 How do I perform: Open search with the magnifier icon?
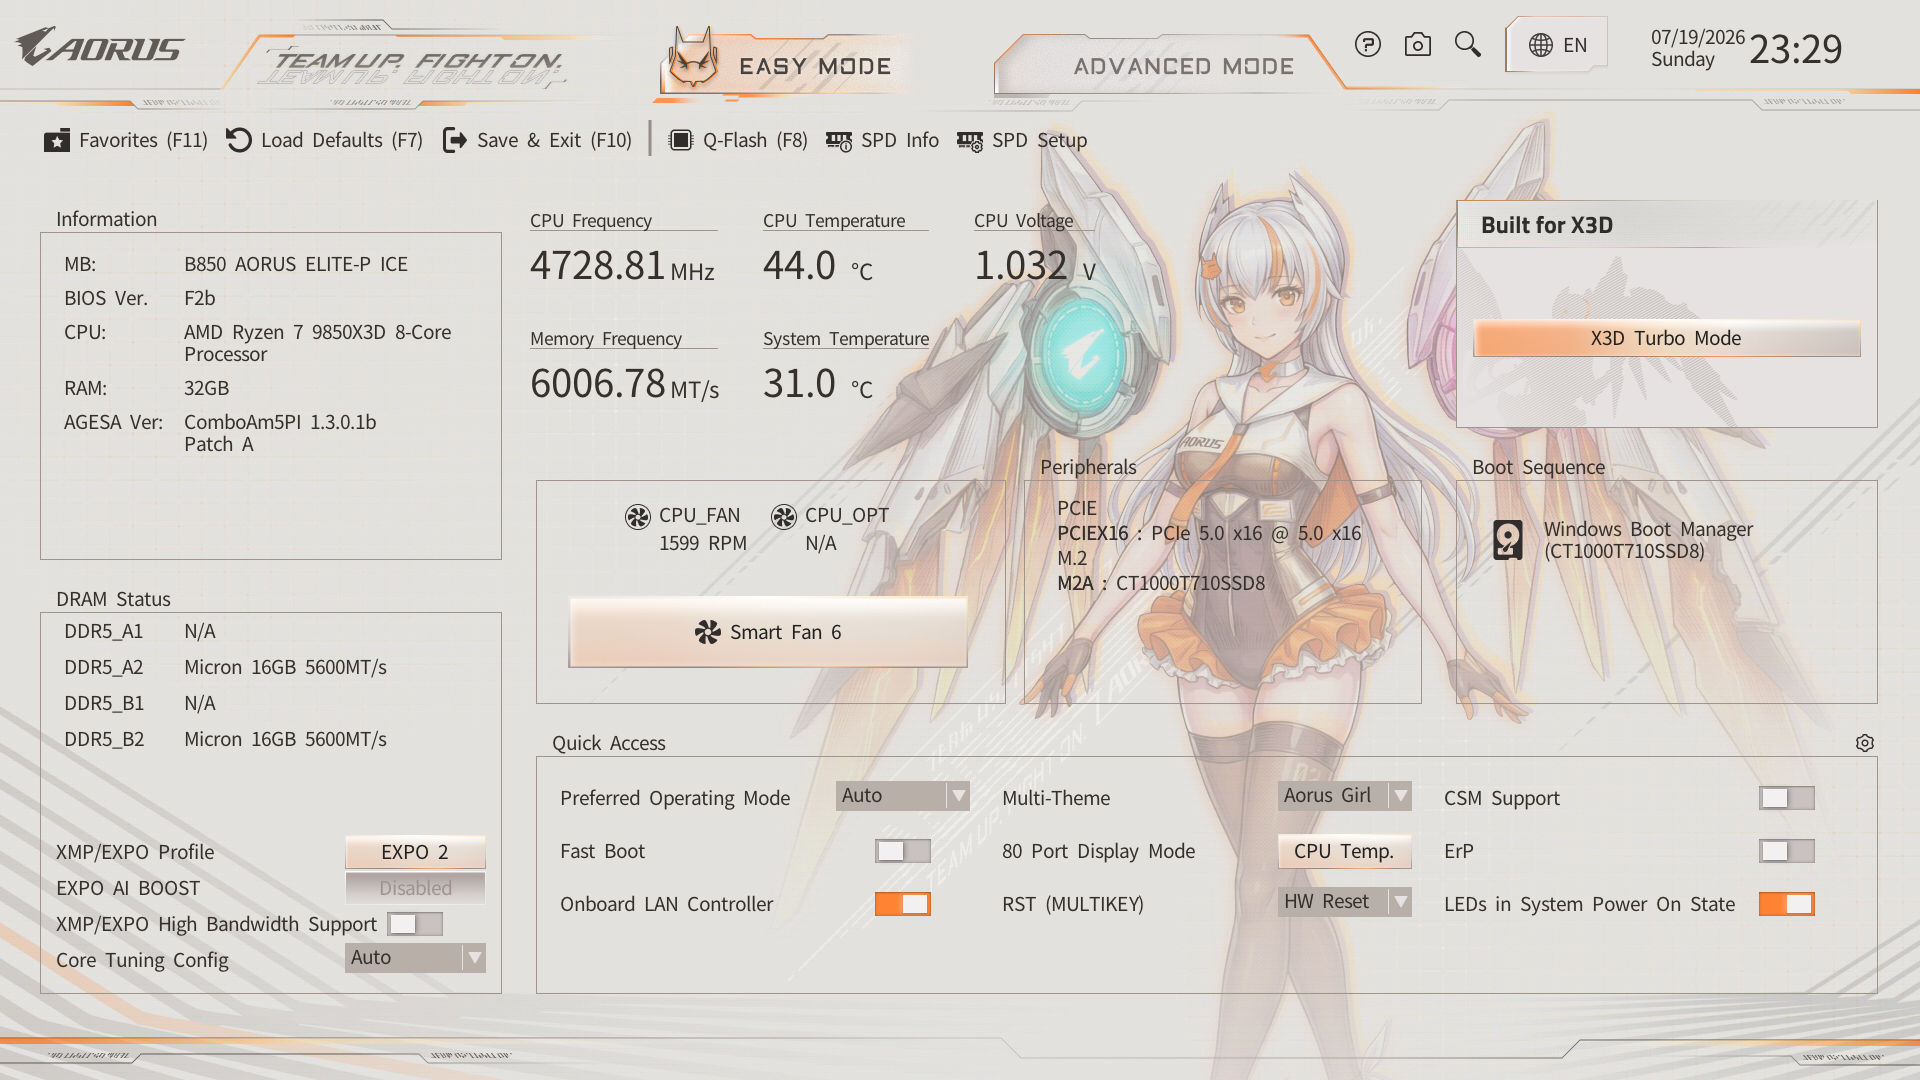1468,44
